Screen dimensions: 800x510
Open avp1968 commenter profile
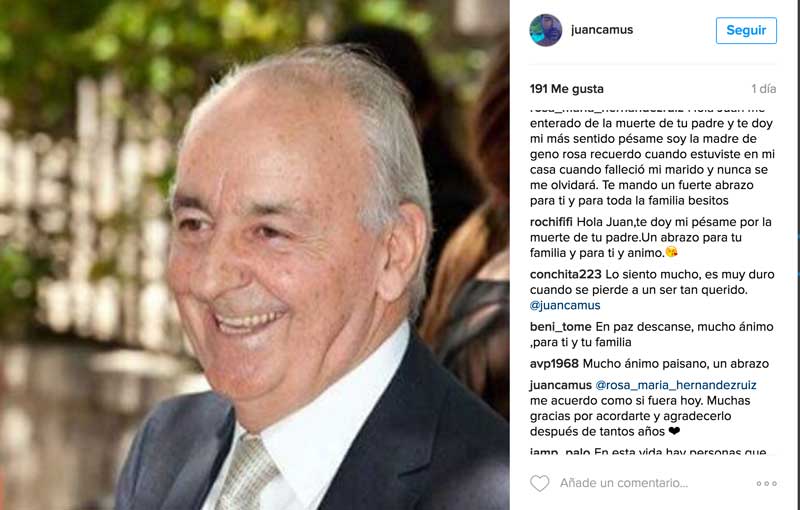[x=554, y=364]
